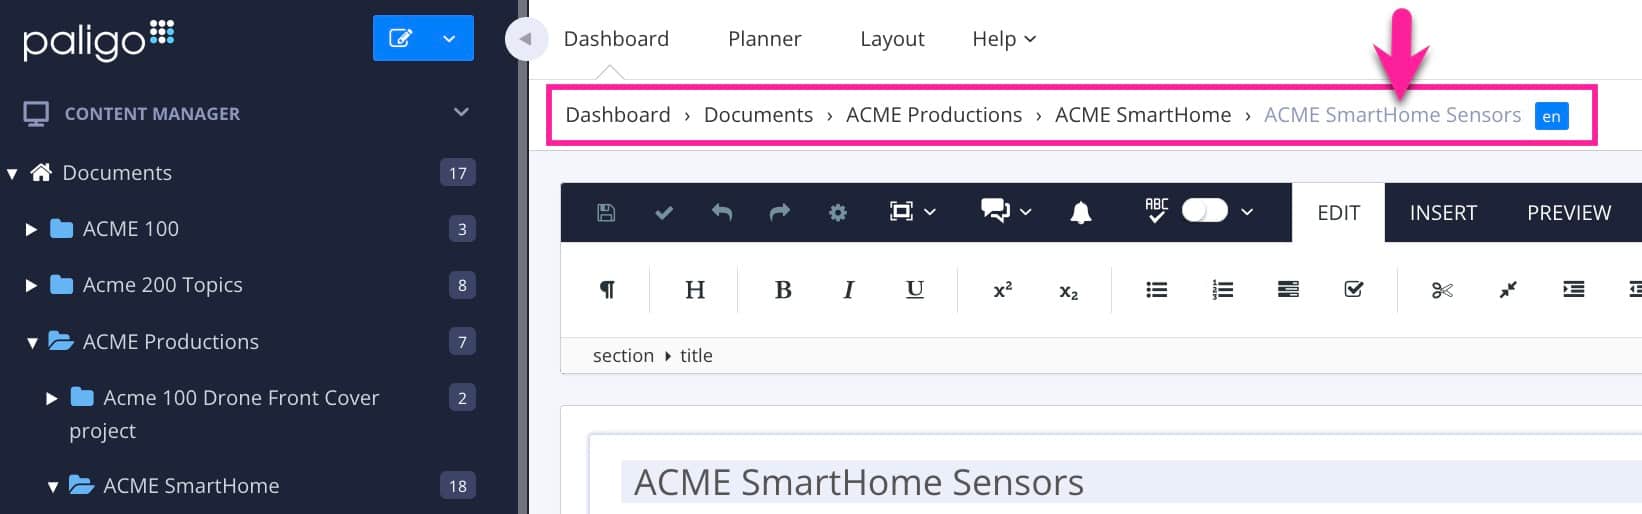This screenshot has height=514, width=1642.
Task: Click the Redo arrow icon
Action: [780, 212]
